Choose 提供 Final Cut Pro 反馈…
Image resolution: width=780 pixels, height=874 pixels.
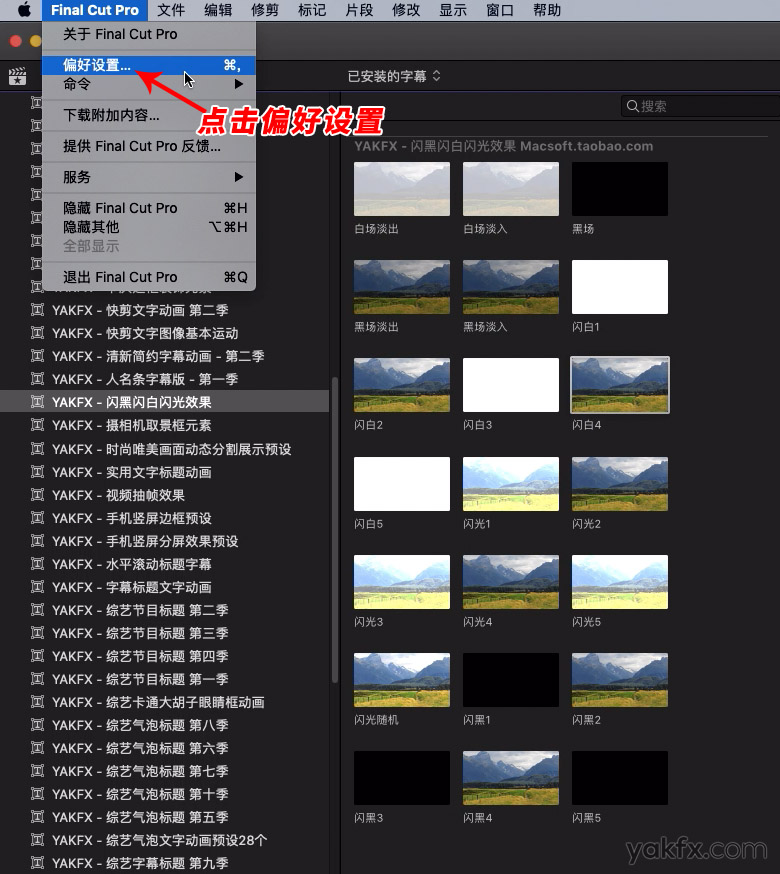pyautogui.click(x=149, y=146)
